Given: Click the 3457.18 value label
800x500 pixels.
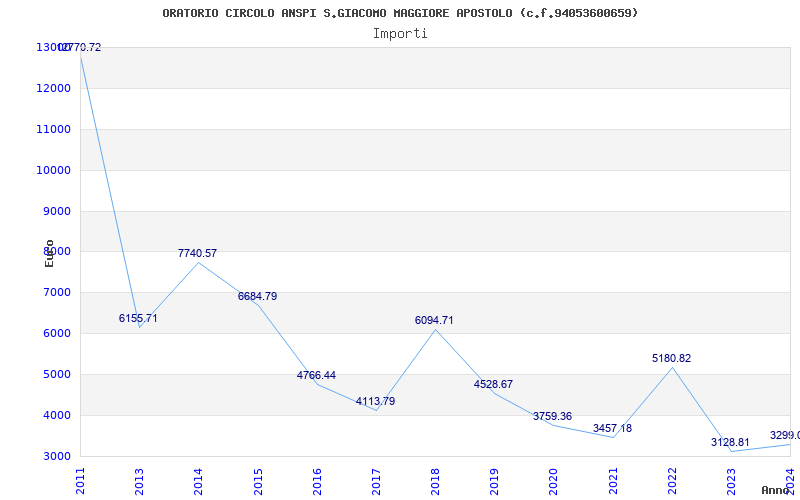Looking at the screenshot, I should [x=612, y=429].
